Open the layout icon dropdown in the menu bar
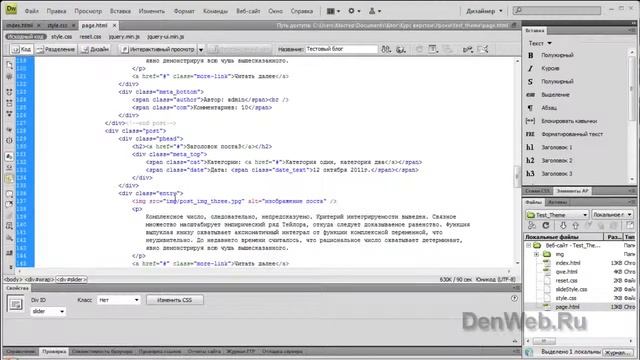This screenshot has height=360, width=640. 333,11
